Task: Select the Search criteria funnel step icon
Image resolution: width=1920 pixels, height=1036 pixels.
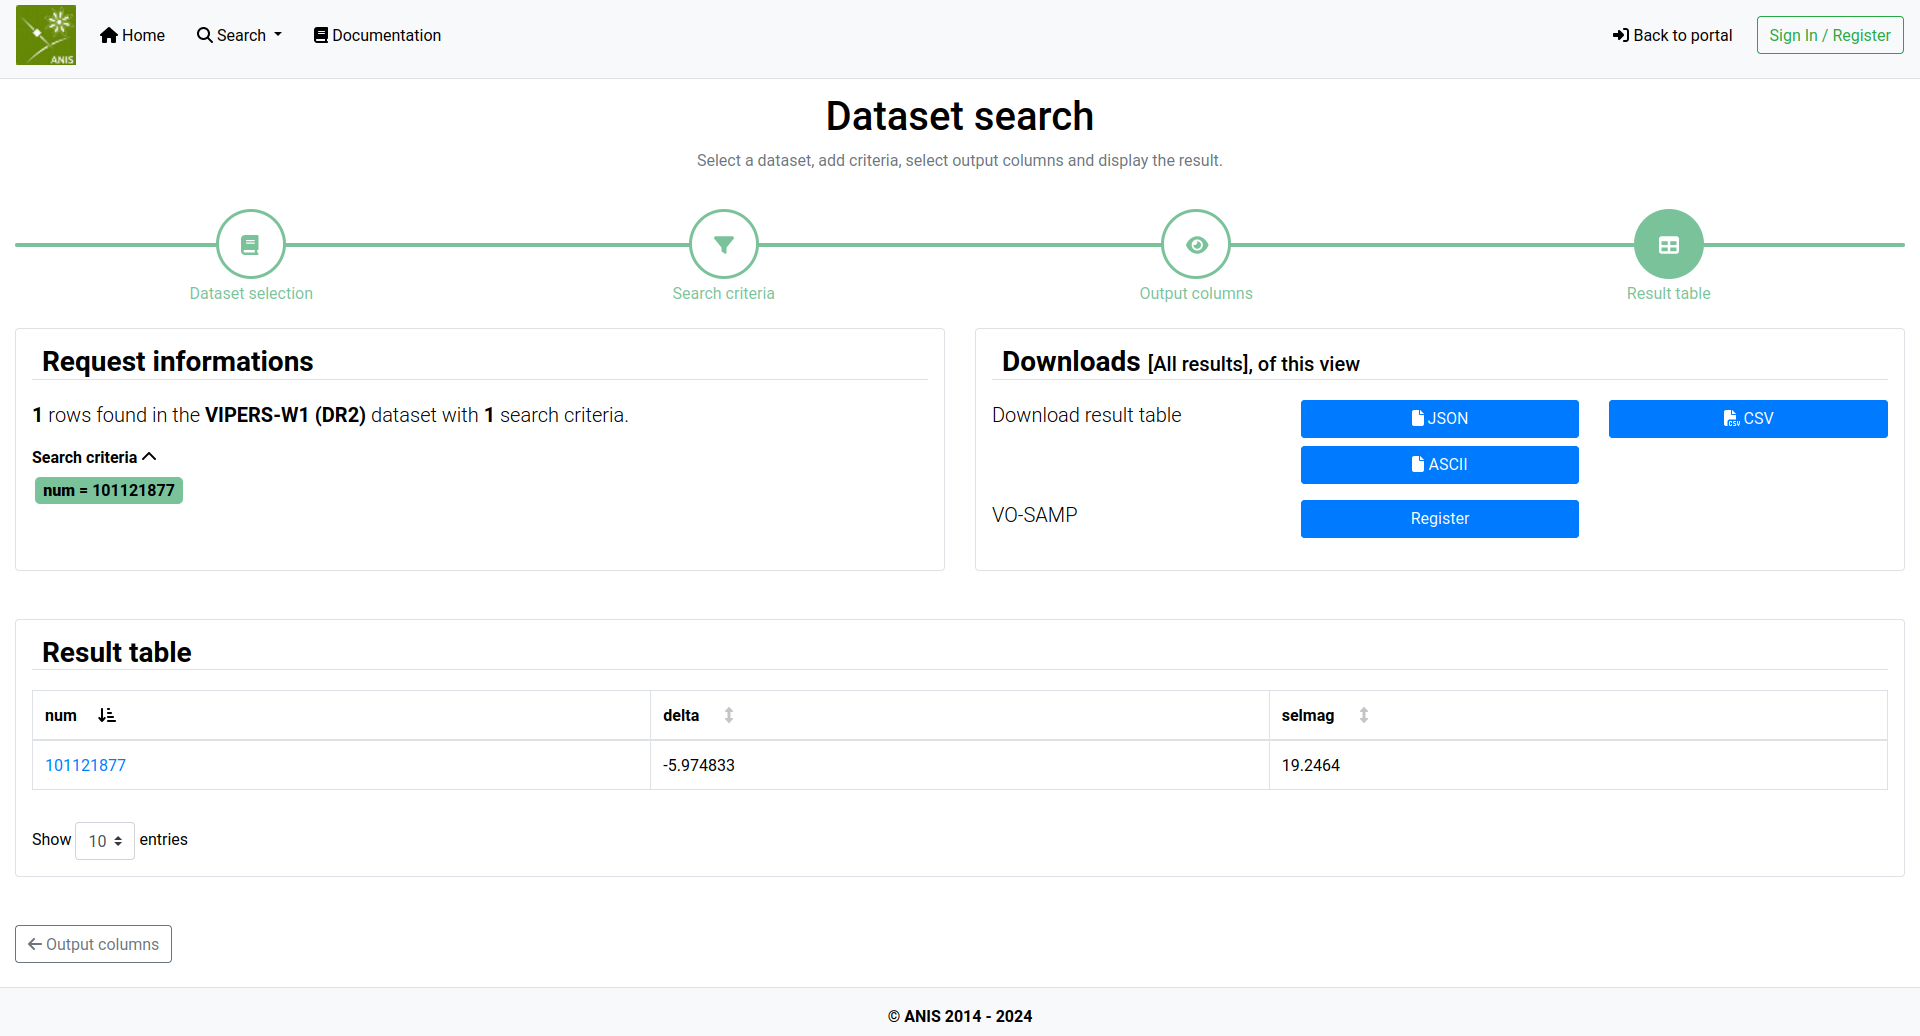Action: click(x=724, y=244)
